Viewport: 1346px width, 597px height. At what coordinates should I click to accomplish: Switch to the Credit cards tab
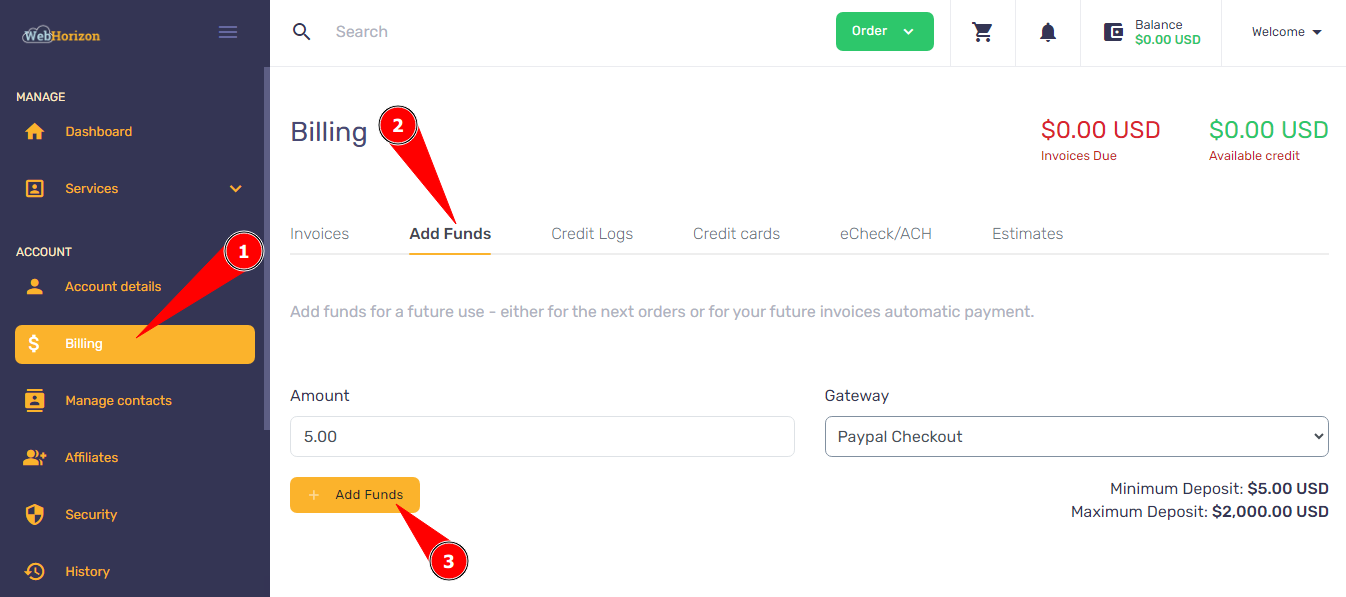(736, 233)
